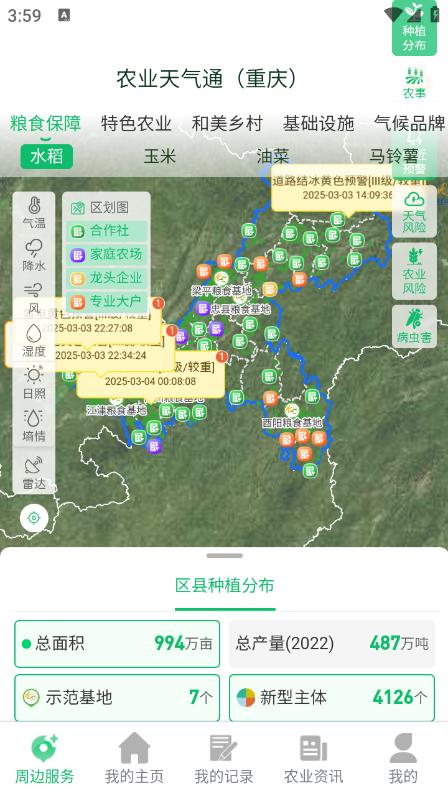Expand the bottom sheet drag handle
Image resolution: width=448 pixels, height=796 pixels.
(225, 556)
